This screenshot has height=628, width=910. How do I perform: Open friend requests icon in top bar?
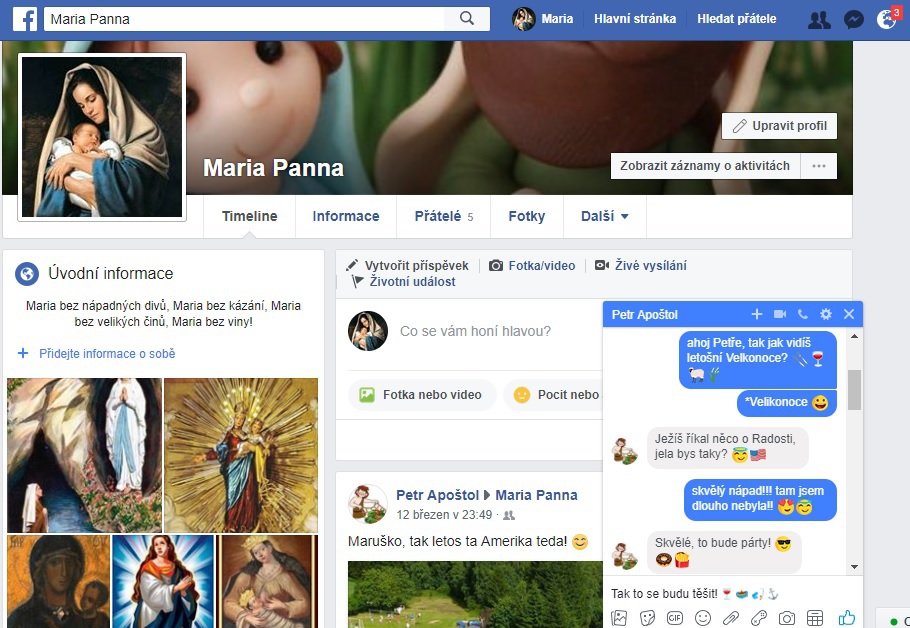819,20
